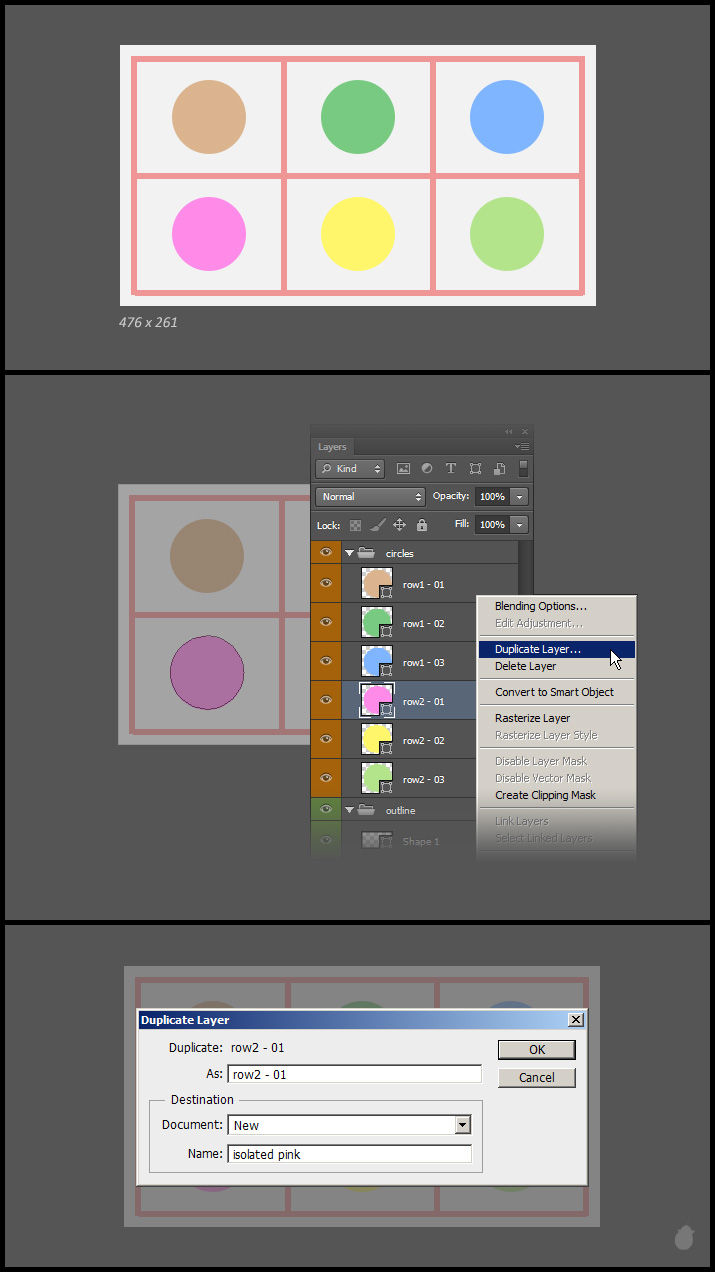Image resolution: width=715 pixels, height=1272 pixels.
Task: Click lock position move icon
Action: coord(399,525)
